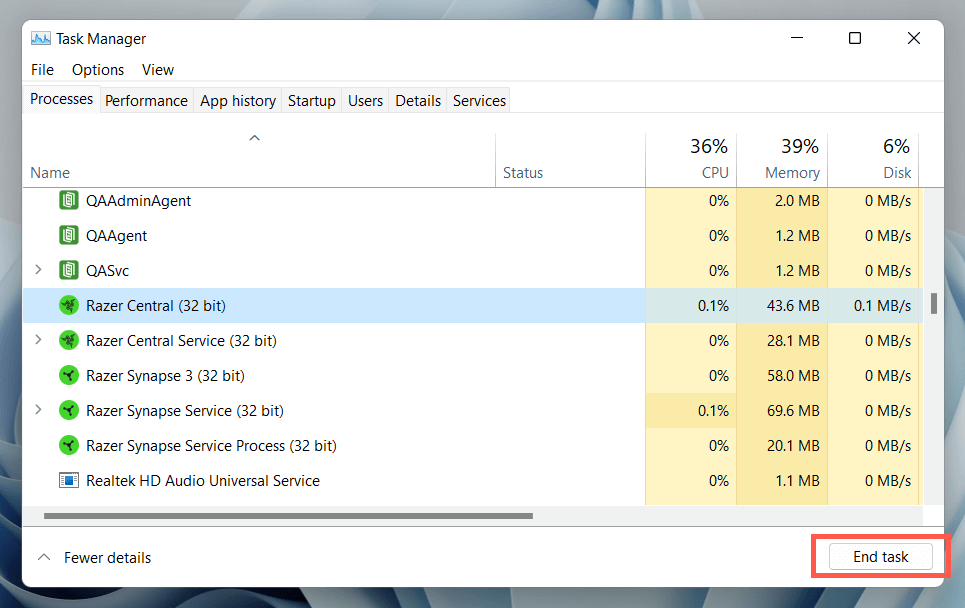The height and width of the screenshot is (608, 965).
Task: Switch to the Details tab
Action: coord(418,101)
